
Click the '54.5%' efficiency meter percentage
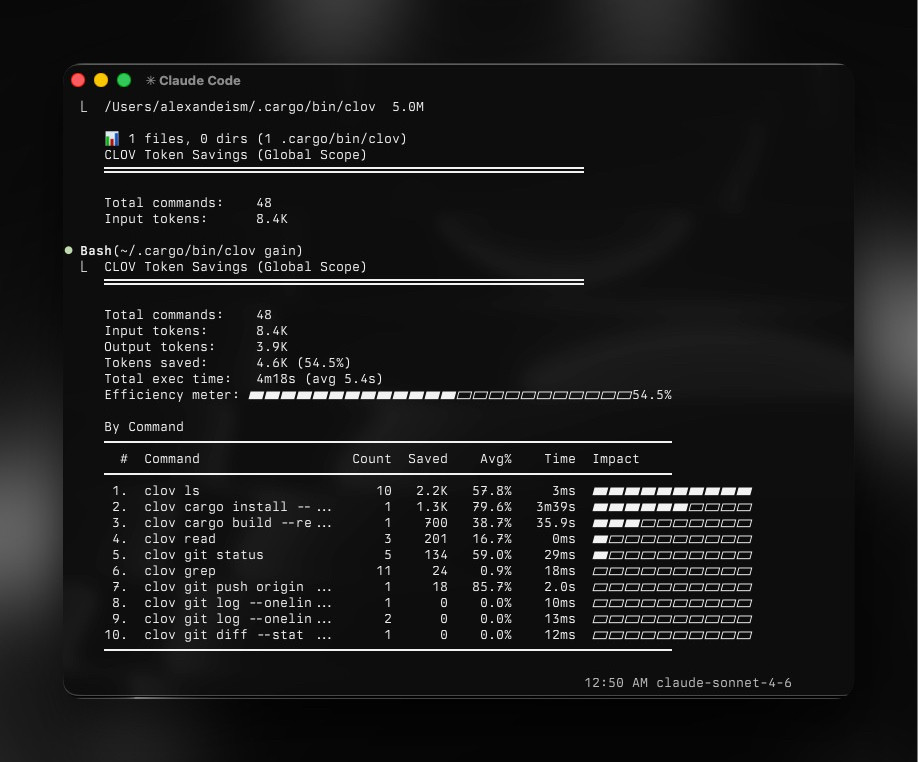pos(652,395)
